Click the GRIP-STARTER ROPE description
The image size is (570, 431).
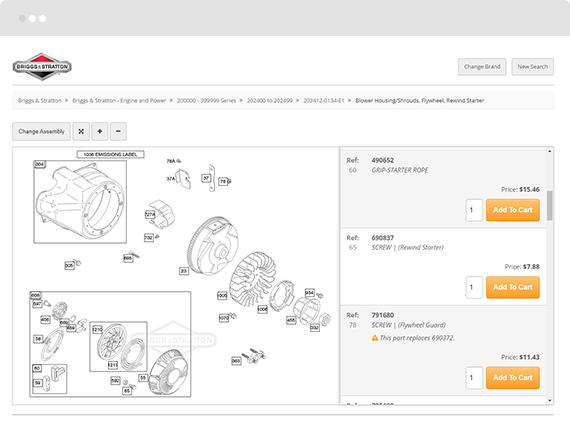(400, 170)
